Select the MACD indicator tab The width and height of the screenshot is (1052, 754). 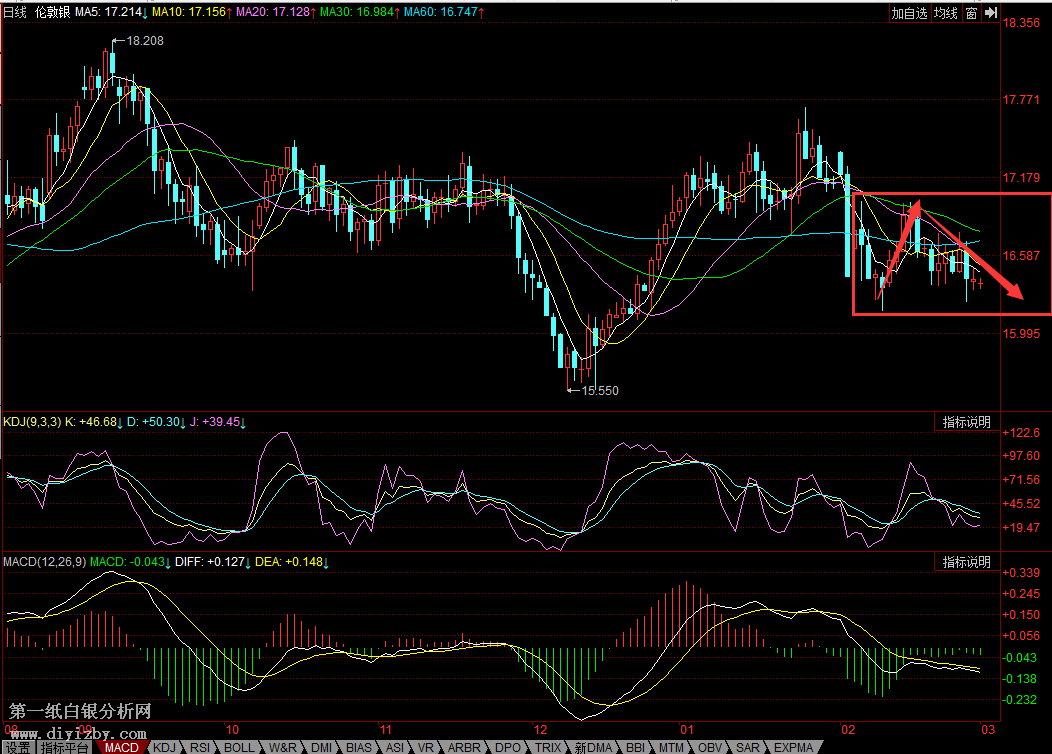[x=121, y=747]
